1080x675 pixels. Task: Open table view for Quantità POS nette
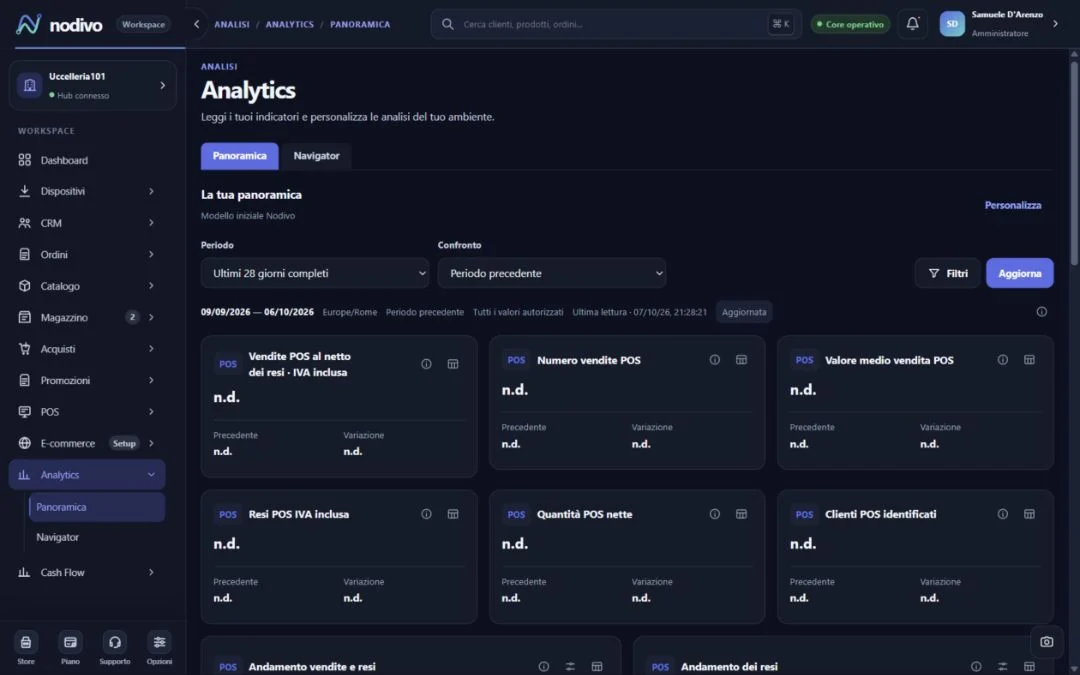tap(741, 515)
